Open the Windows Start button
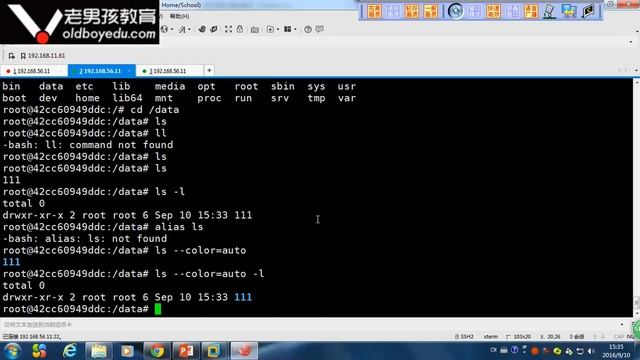The image size is (640, 360). [12, 351]
